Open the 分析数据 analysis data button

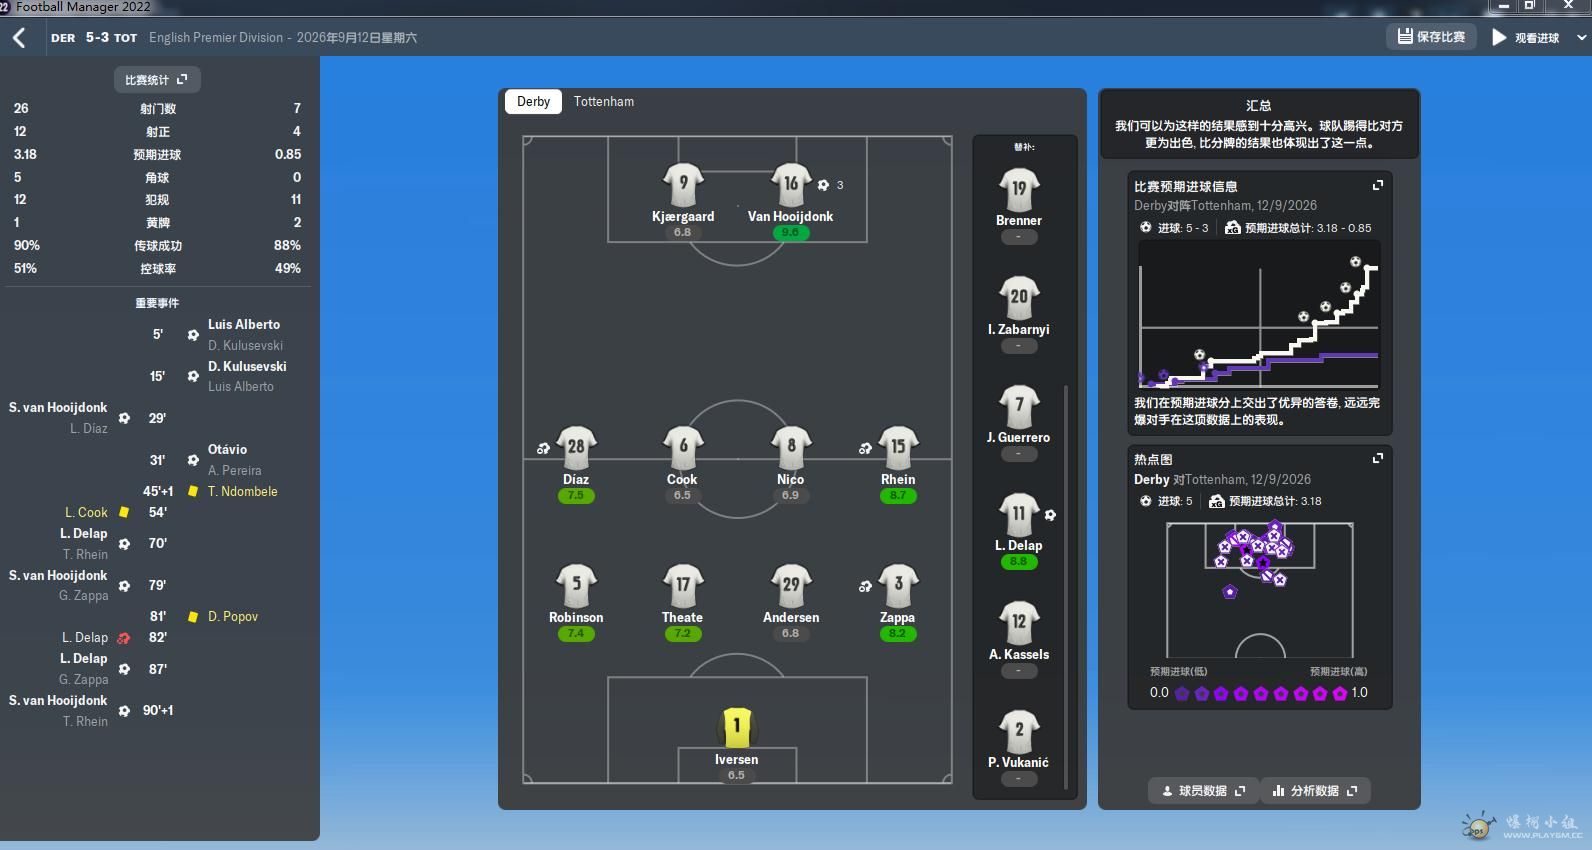(1315, 791)
